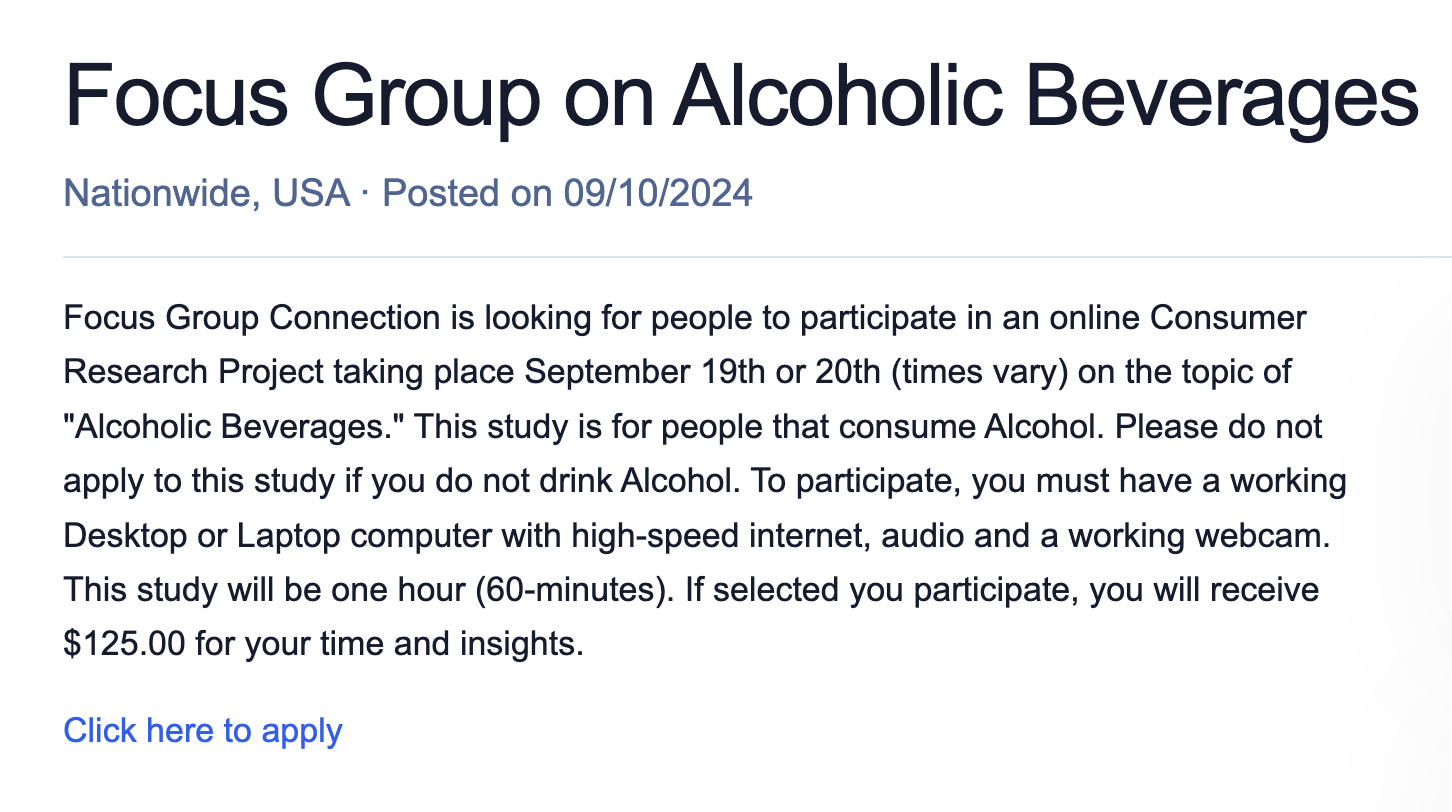The image size is (1452, 812).
Task: Click the "Research Project" phrase
Action: pyautogui.click(x=193, y=373)
